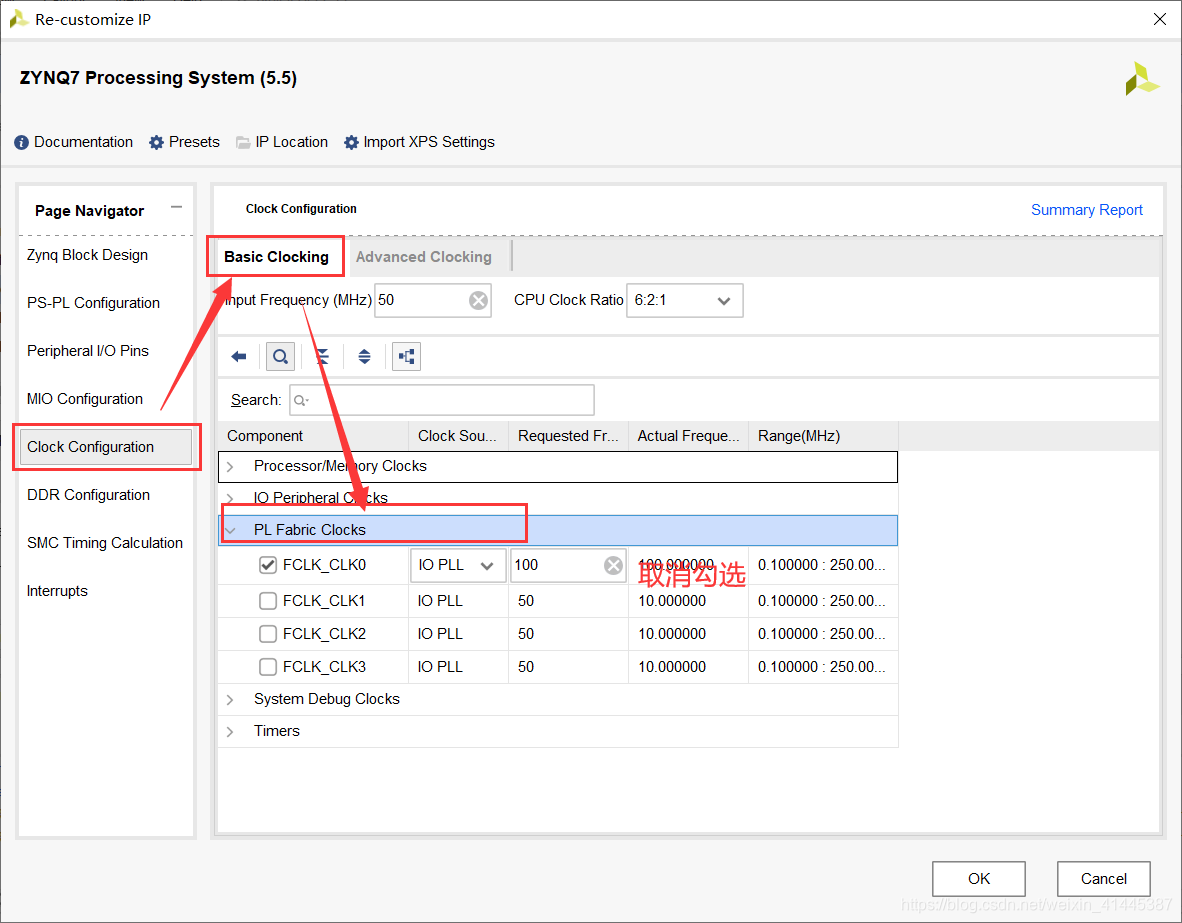
Task: Uncheck the FCLK_CLK0 checkbox
Action: pyautogui.click(x=268, y=565)
